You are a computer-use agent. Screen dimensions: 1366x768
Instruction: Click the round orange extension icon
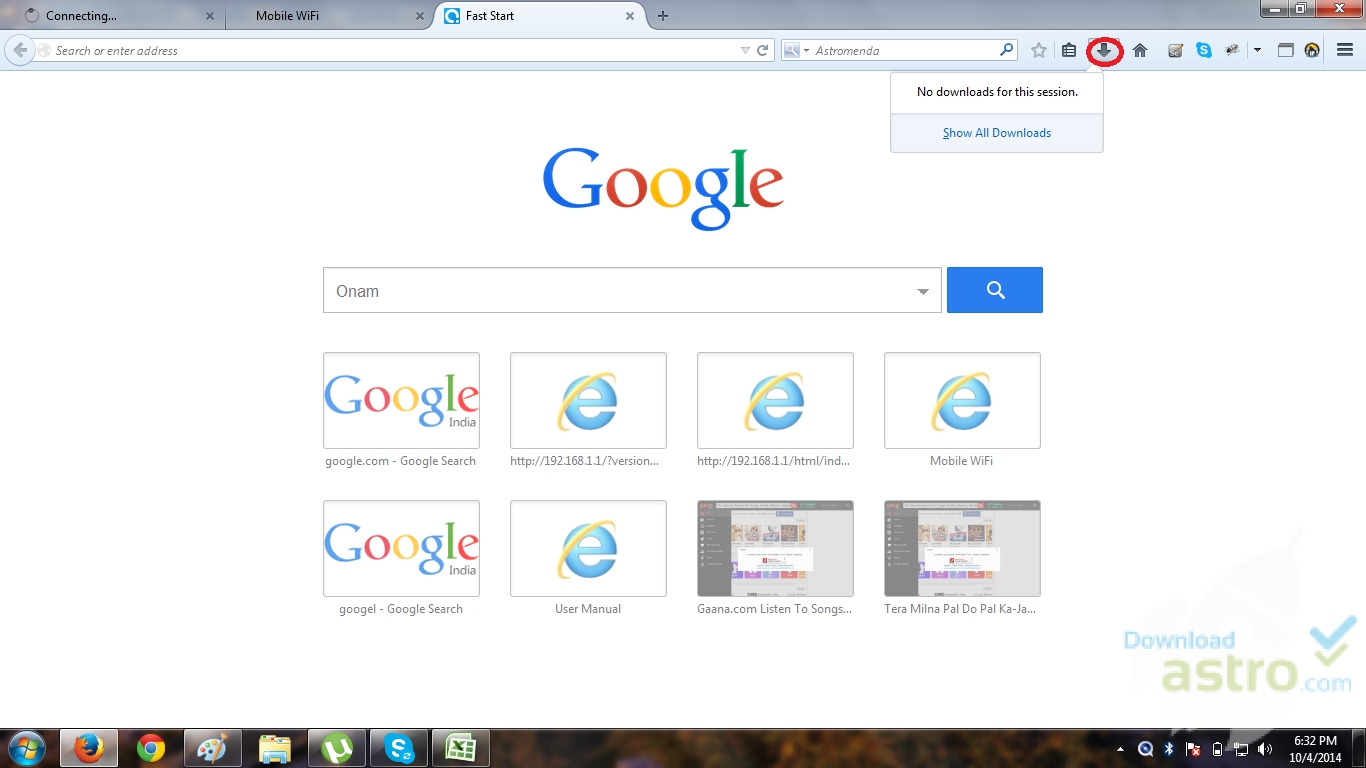click(1313, 50)
